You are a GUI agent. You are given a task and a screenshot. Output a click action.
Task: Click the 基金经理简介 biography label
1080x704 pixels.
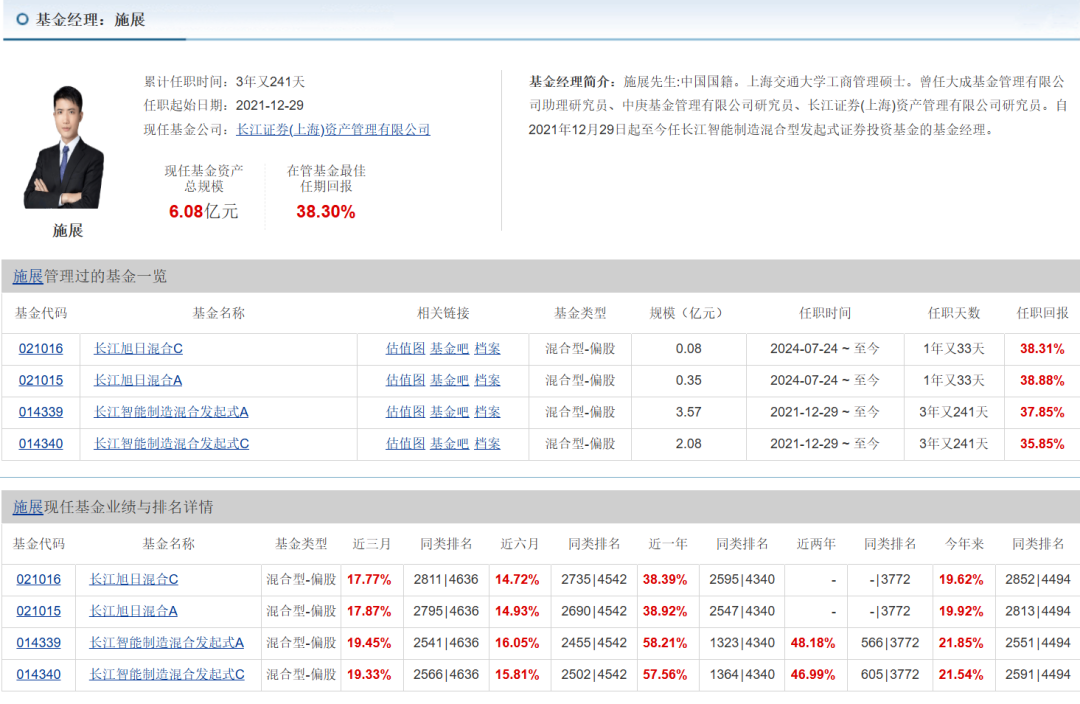572,82
